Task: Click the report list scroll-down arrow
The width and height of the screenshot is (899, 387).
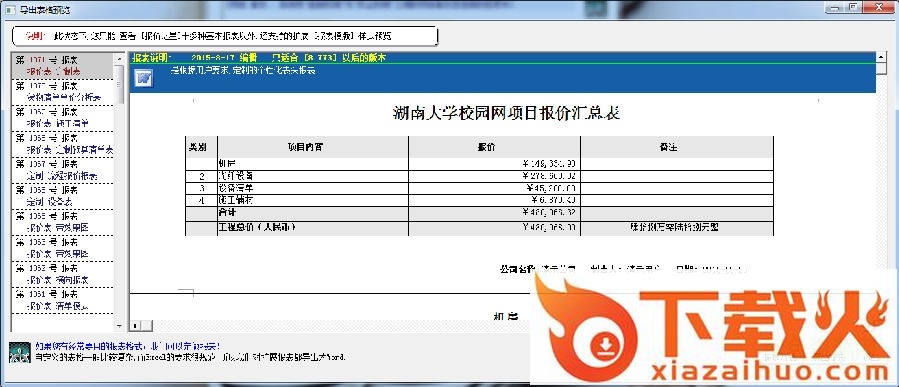Action: 119,326
